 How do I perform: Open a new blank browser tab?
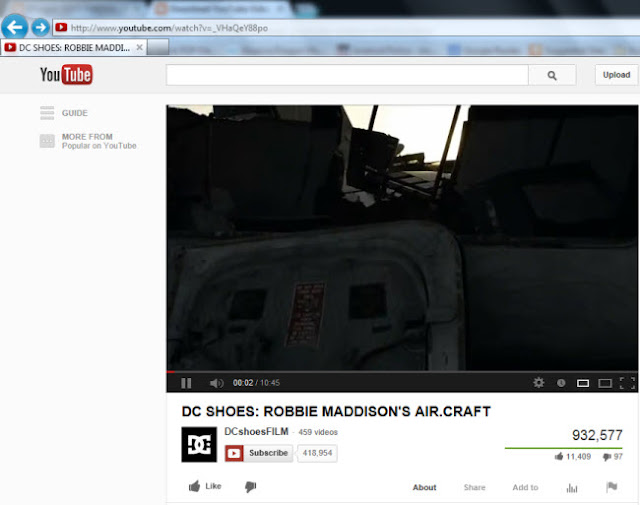tap(158, 47)
